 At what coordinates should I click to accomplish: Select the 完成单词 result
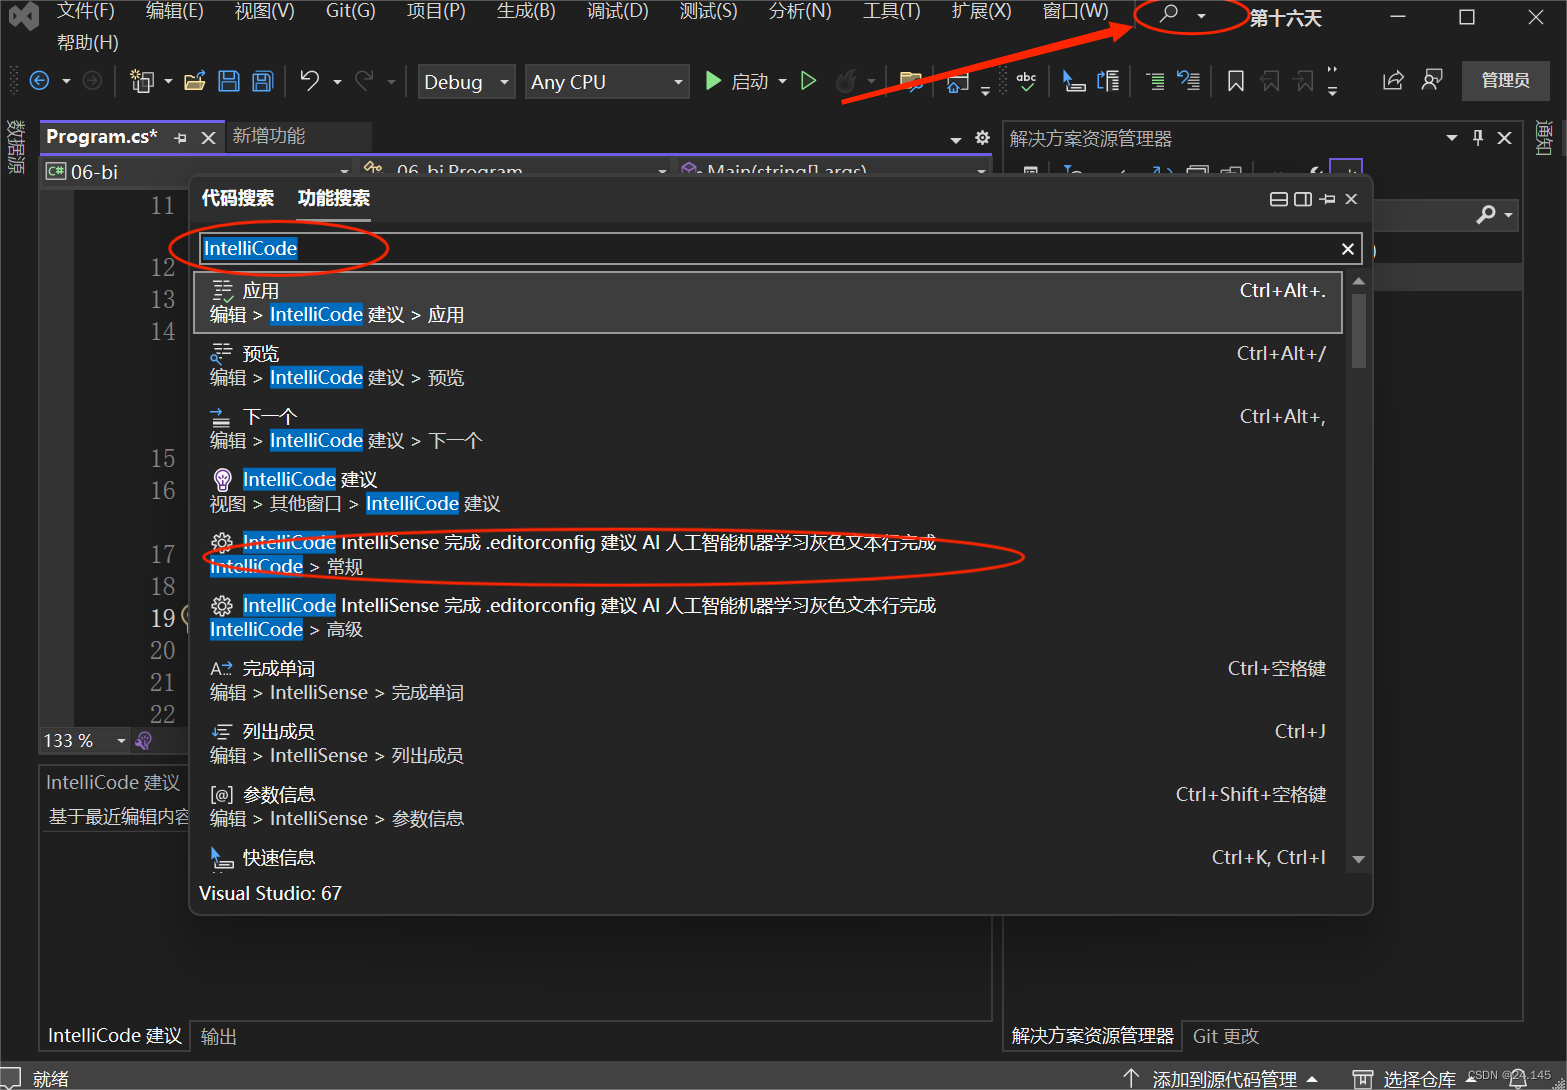pos(769,681)
